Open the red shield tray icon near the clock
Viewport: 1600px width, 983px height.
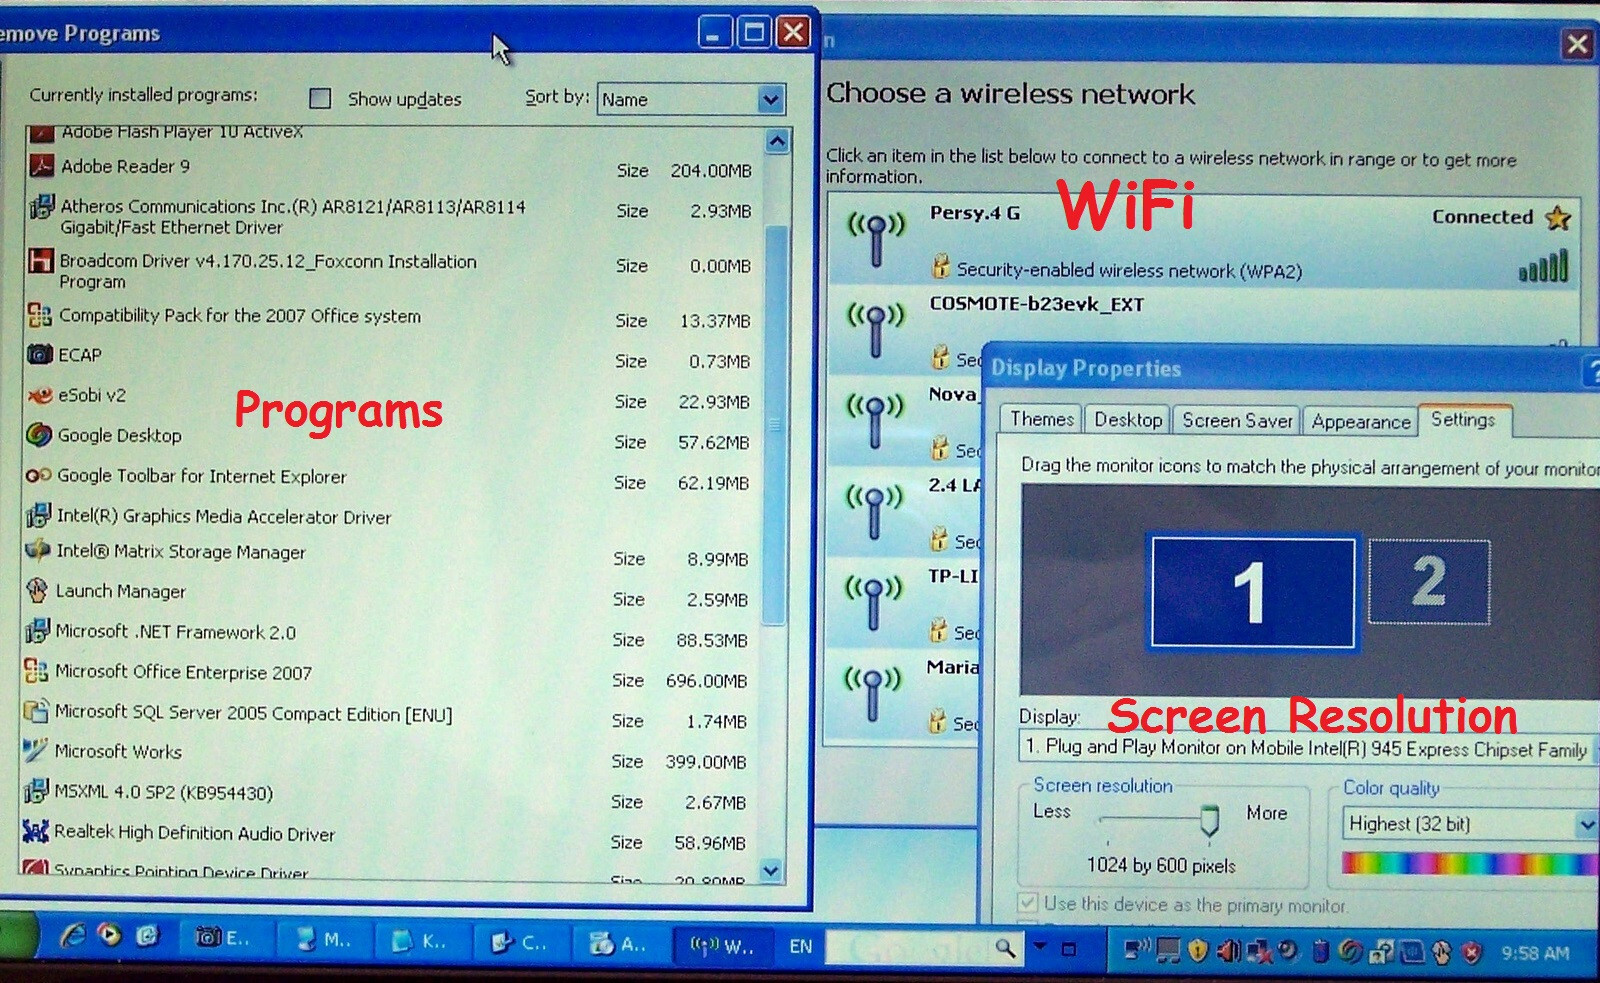coord(1471,953)
